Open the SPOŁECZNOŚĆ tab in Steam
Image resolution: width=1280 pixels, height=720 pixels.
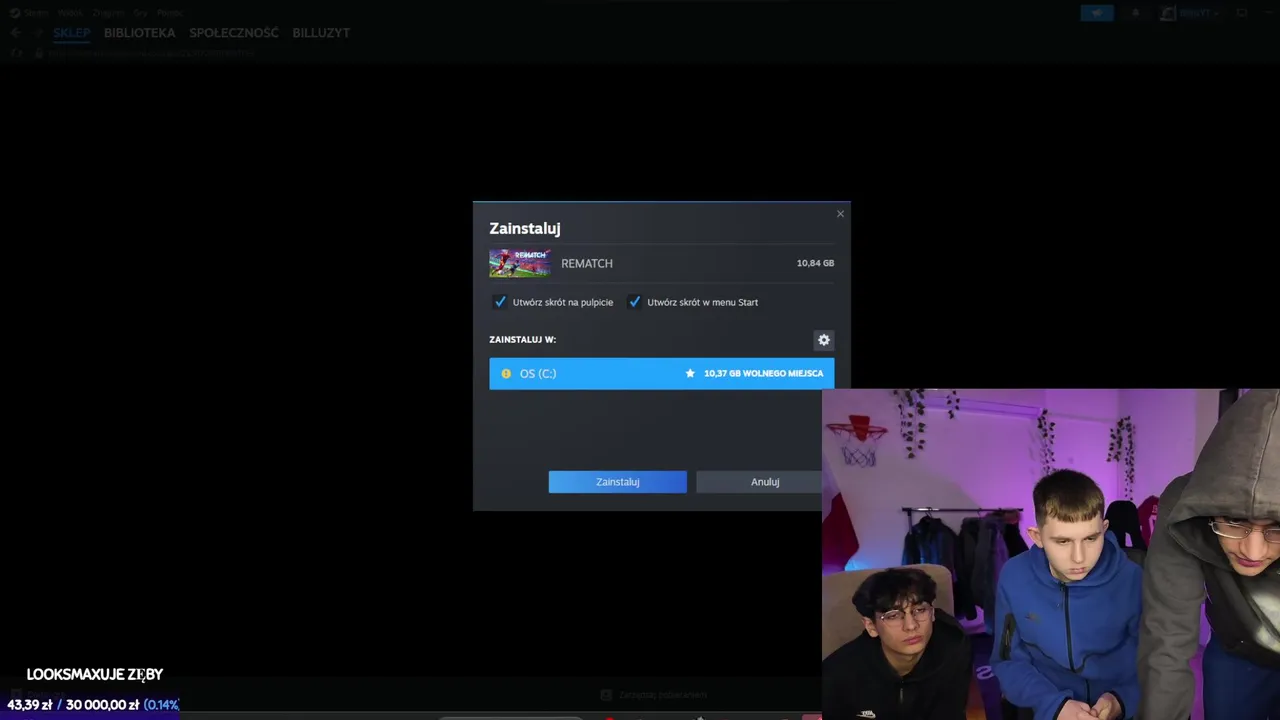[x=234, y=33]
